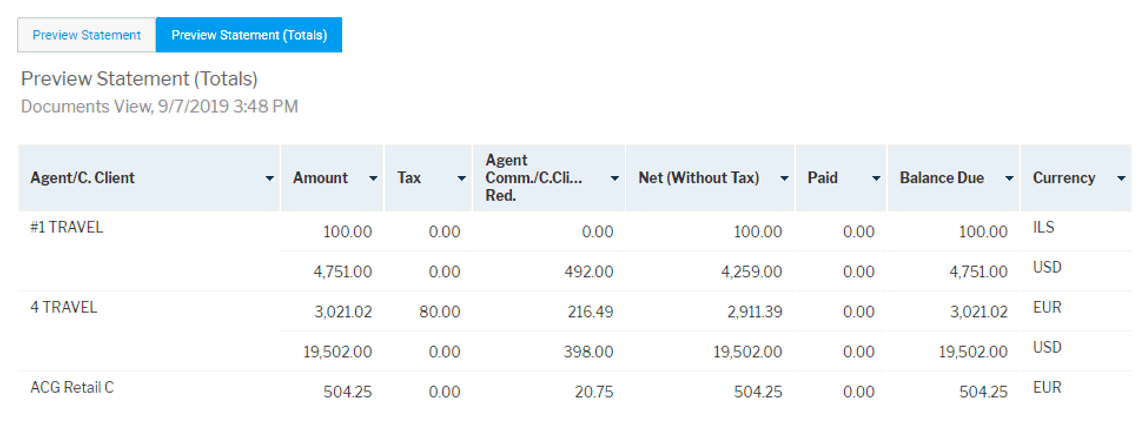Click the Balance Due column header text
This screenshot has height=435, width=1138.
pos(942,178)
